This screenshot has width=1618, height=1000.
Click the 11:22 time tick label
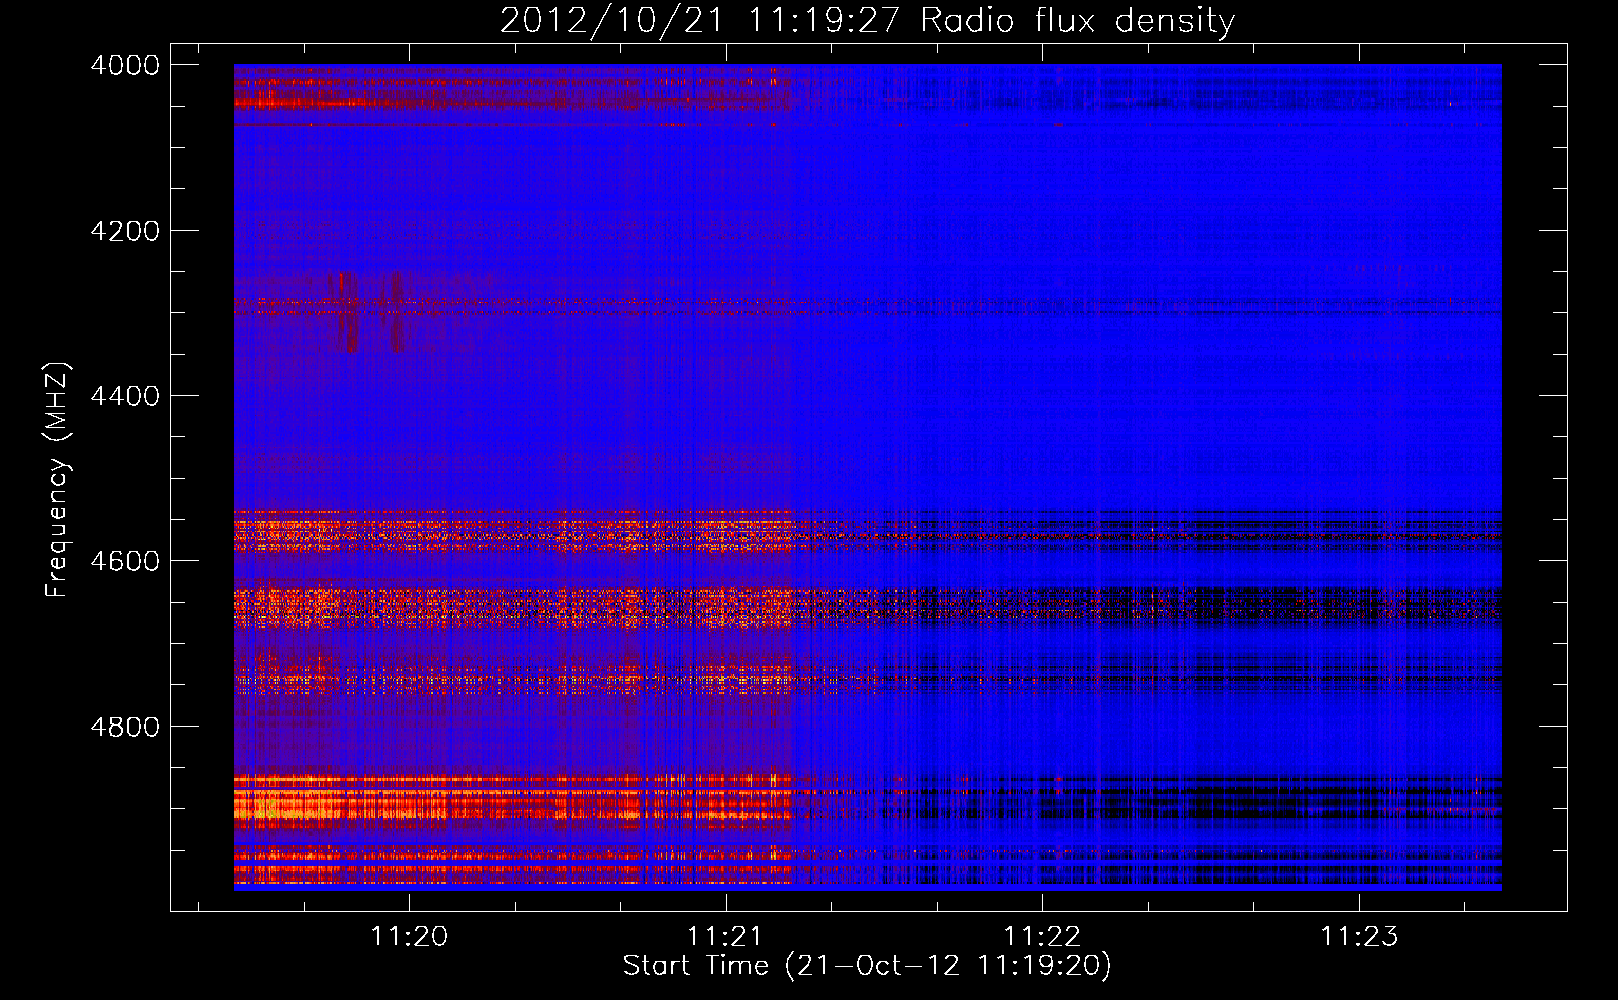point(1042,936)
